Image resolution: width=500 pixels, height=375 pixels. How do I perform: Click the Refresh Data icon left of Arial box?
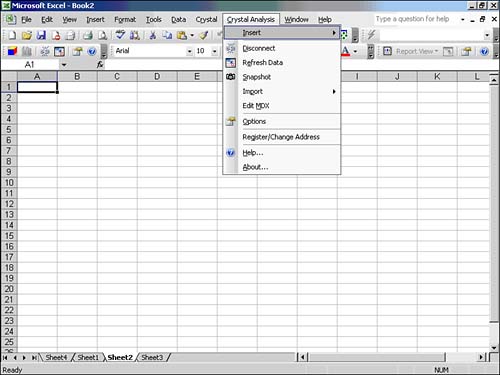(x=59, y=51)
